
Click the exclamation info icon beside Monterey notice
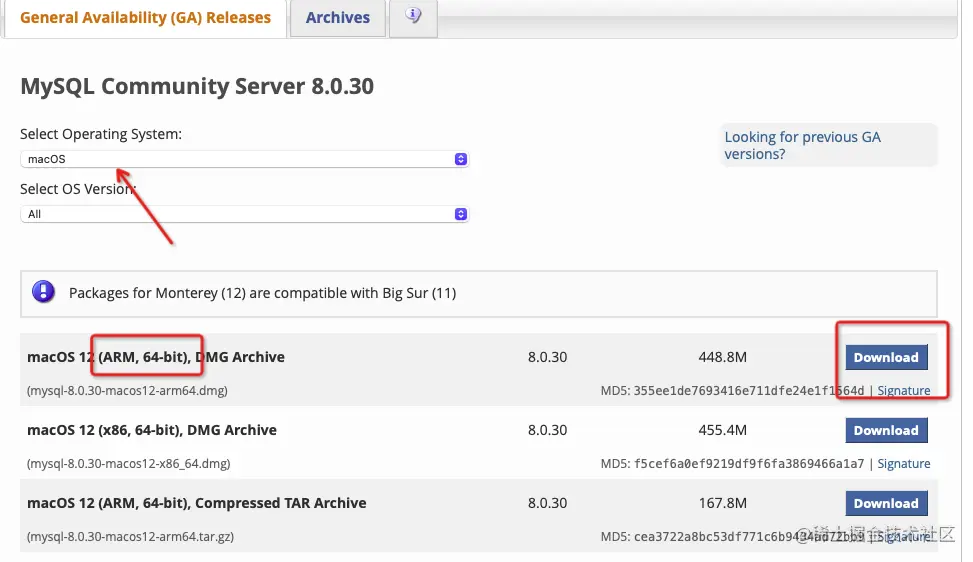point(43,292)
